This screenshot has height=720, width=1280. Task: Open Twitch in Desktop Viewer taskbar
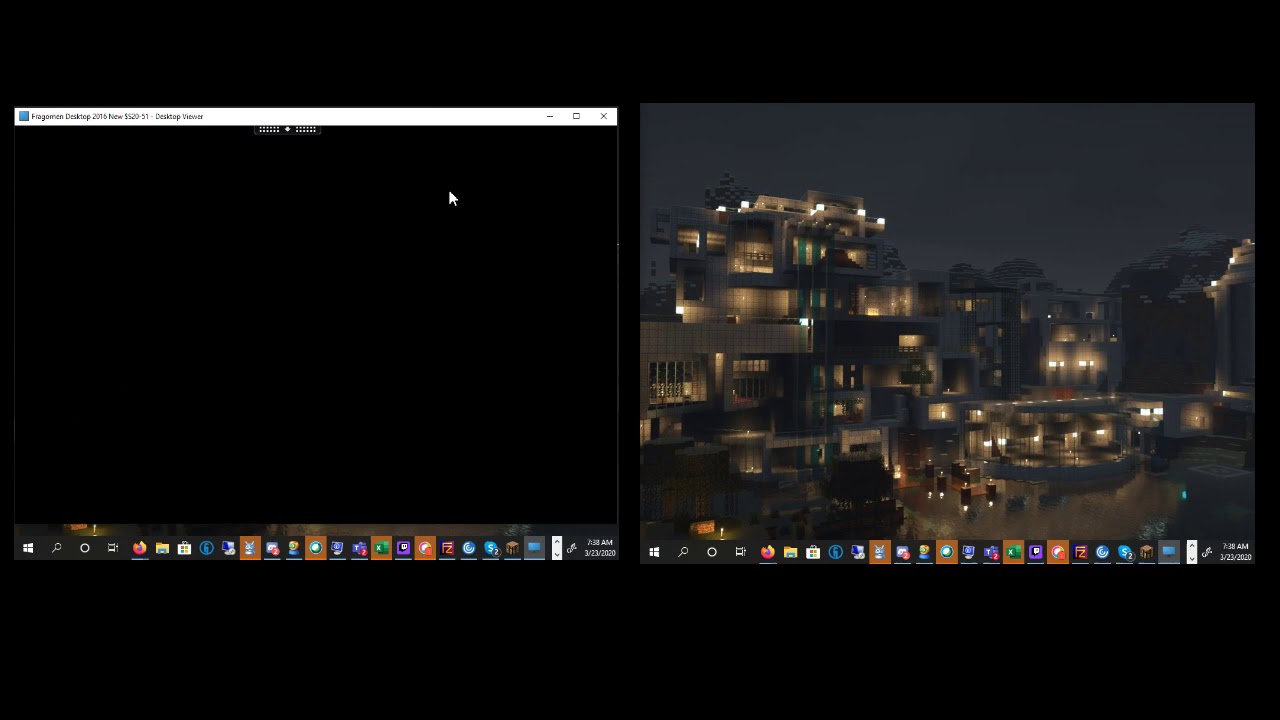pyautogui.click(x=403, y=548)
